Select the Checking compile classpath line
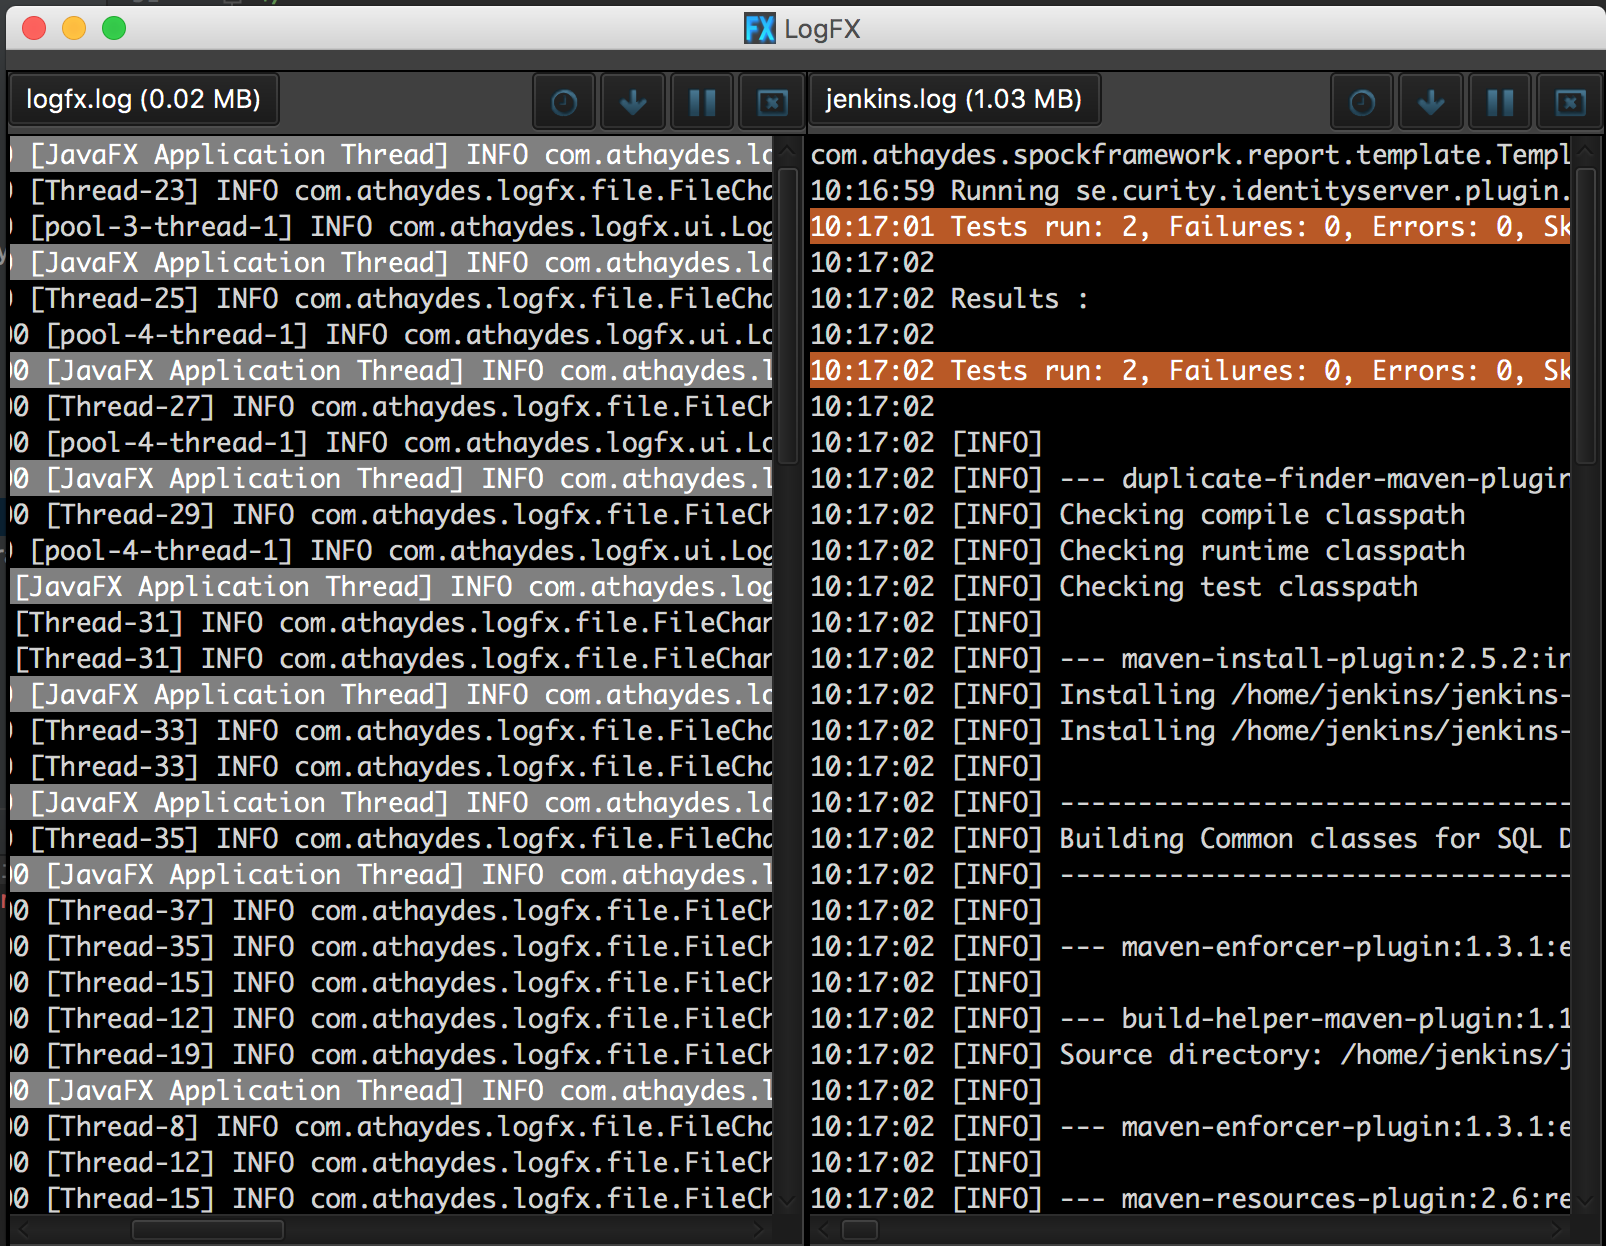1606x1246 pixels. [1189, 515]
